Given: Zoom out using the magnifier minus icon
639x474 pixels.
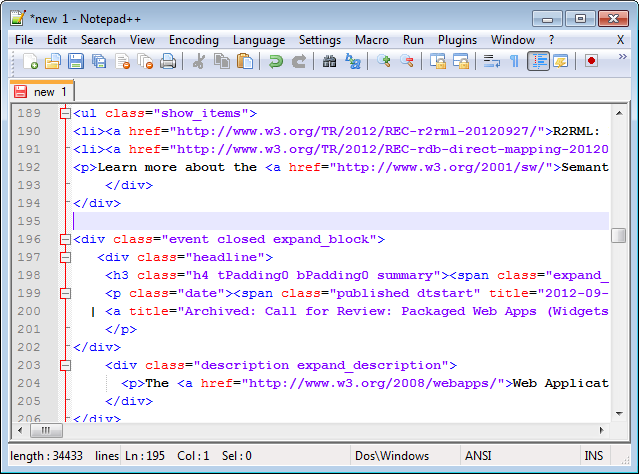Looking at the screenshot, I should click(x=407, y=62).
